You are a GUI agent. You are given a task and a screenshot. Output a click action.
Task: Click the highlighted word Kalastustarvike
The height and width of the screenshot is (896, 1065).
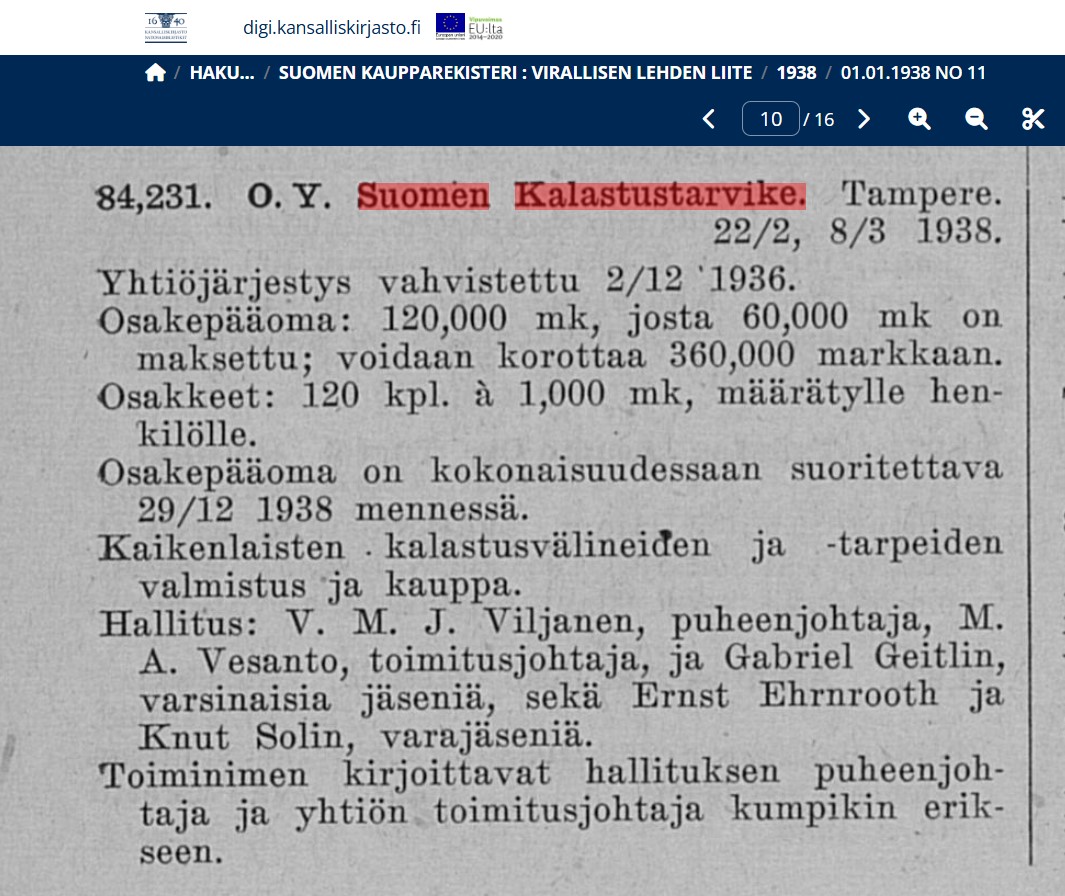[659, 195]
